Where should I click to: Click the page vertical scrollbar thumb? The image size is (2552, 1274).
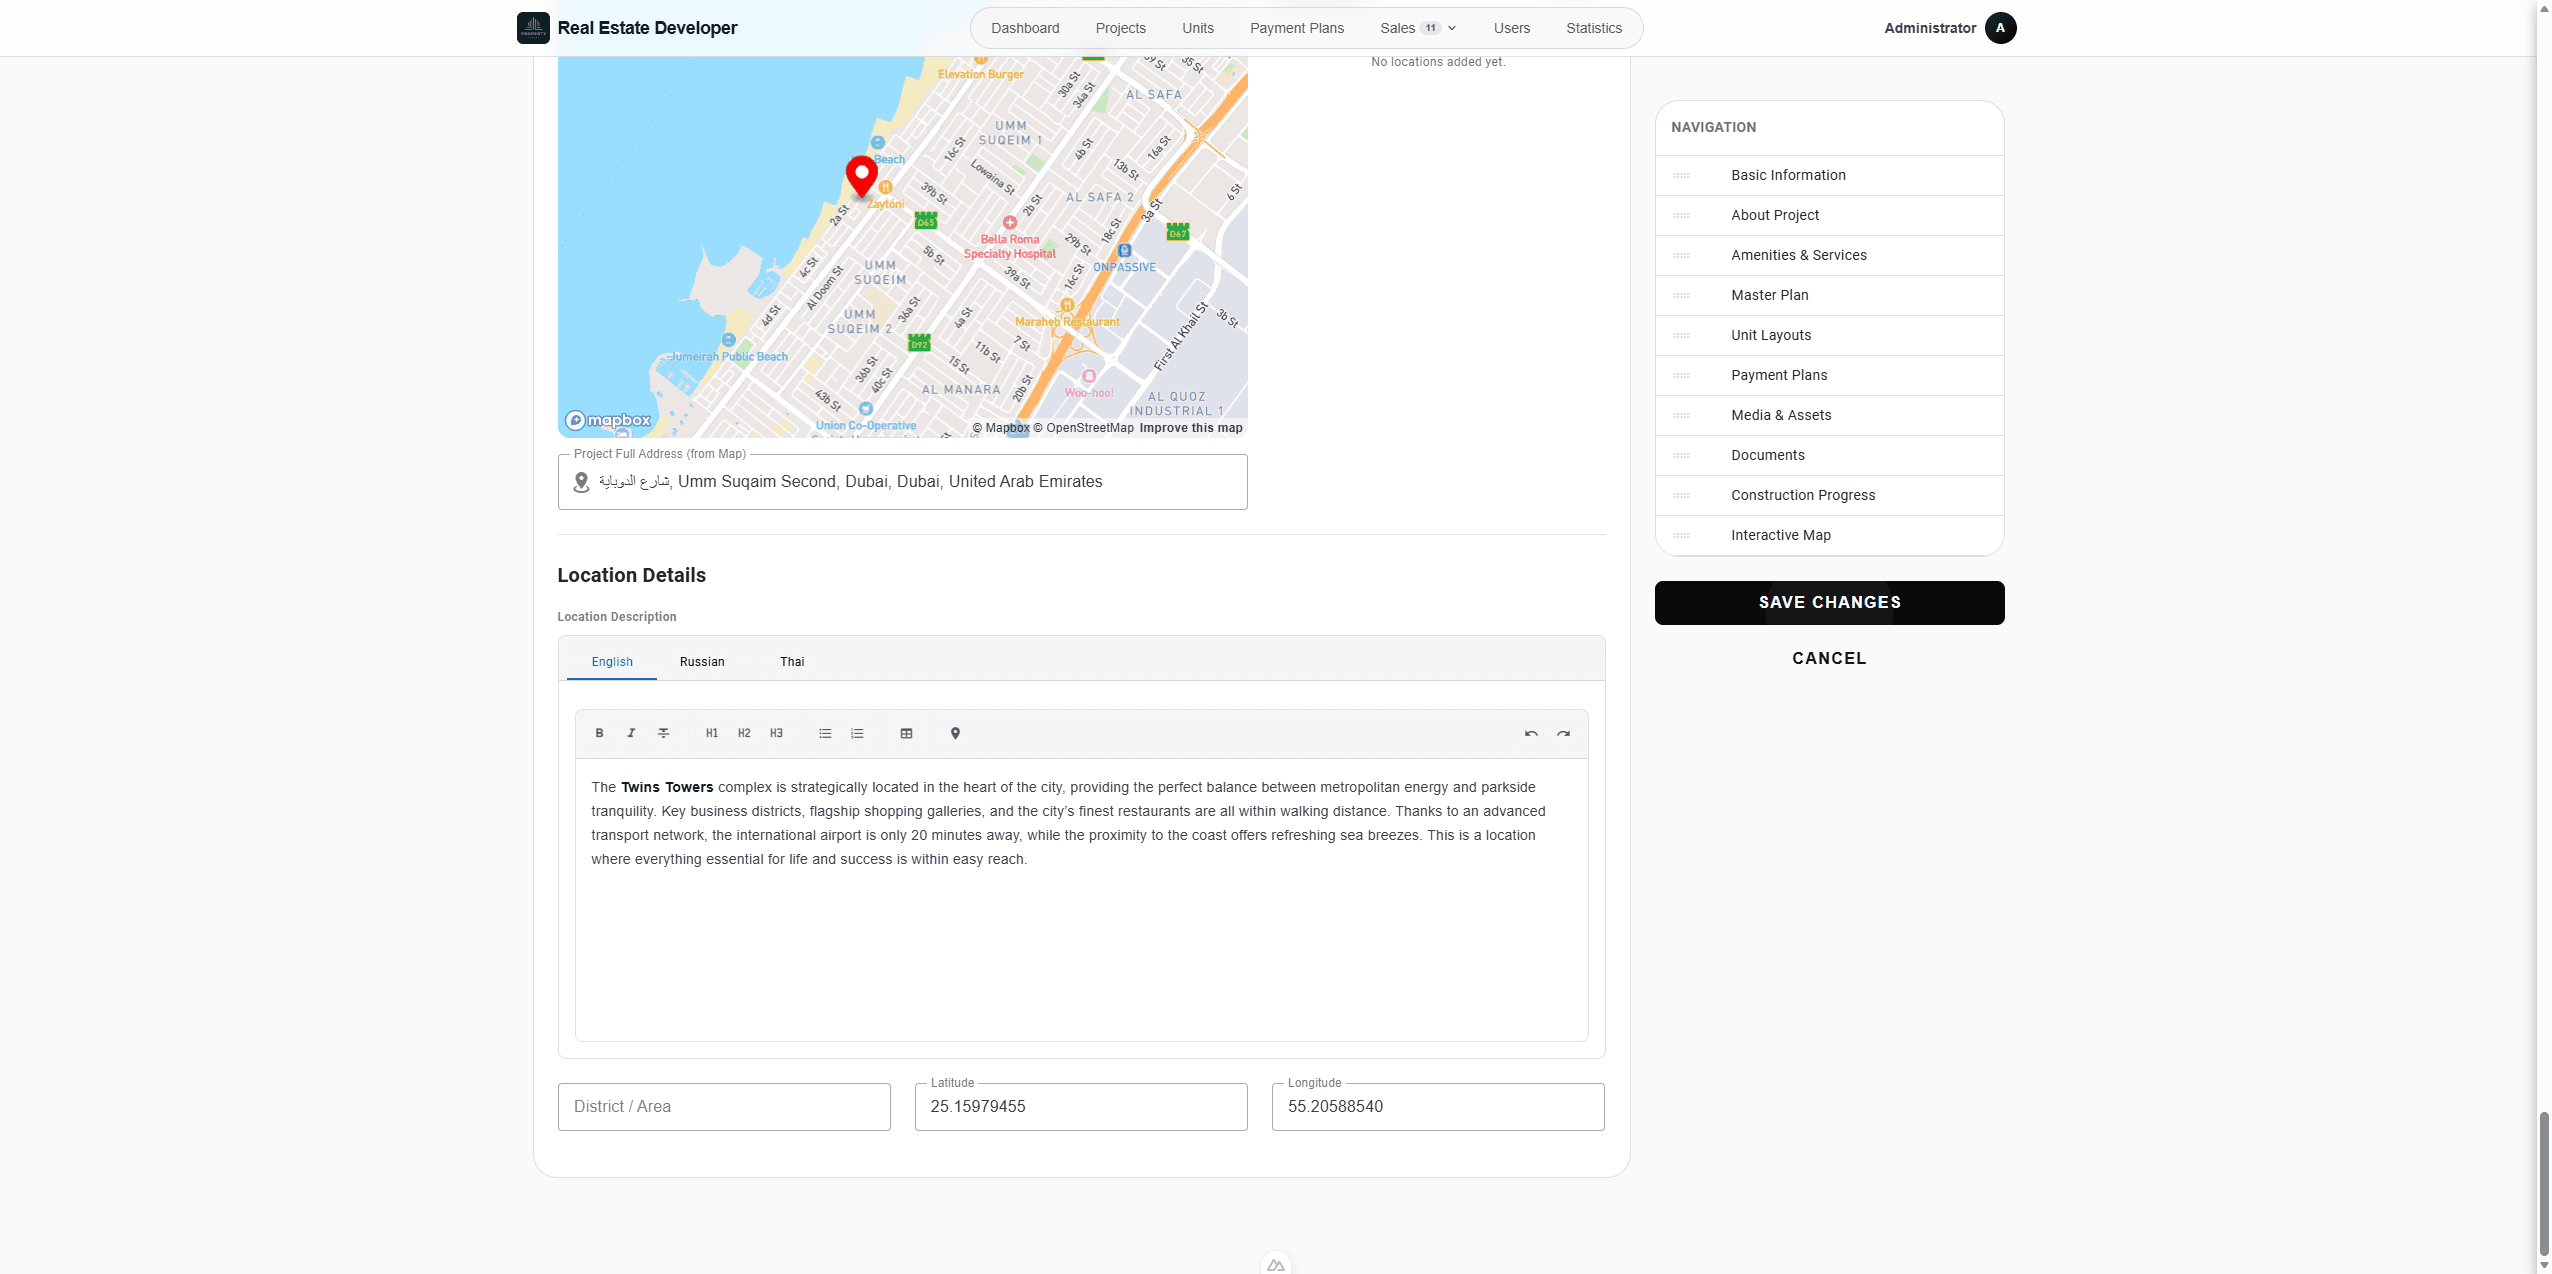click(x=2544, y=1182)
